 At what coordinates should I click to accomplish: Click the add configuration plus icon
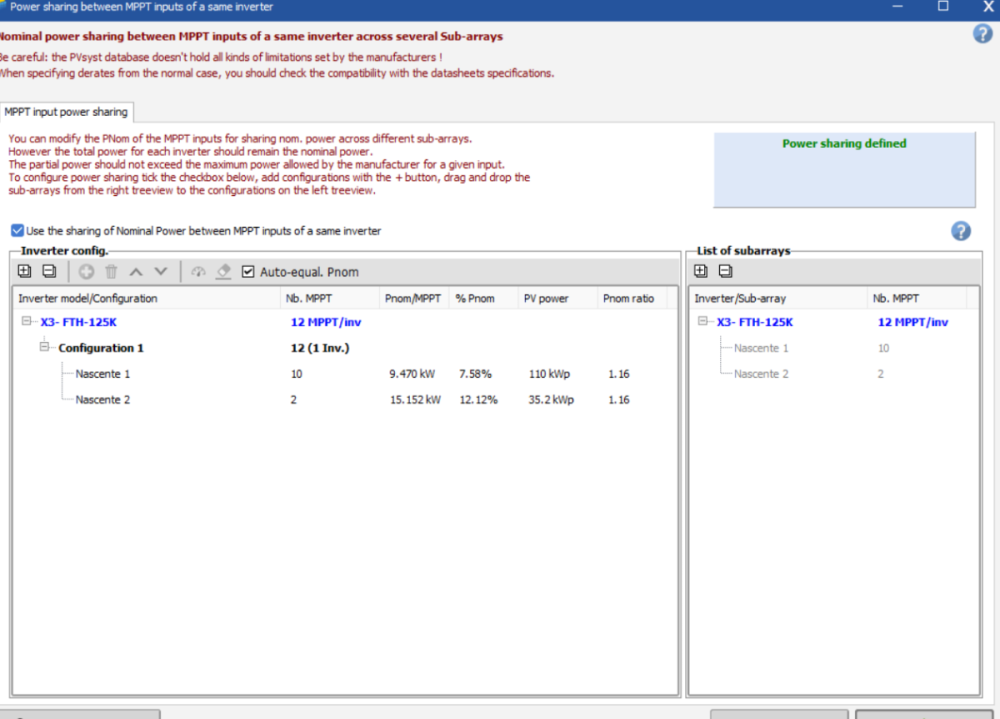pyautogui.click(x=86, y=271)
